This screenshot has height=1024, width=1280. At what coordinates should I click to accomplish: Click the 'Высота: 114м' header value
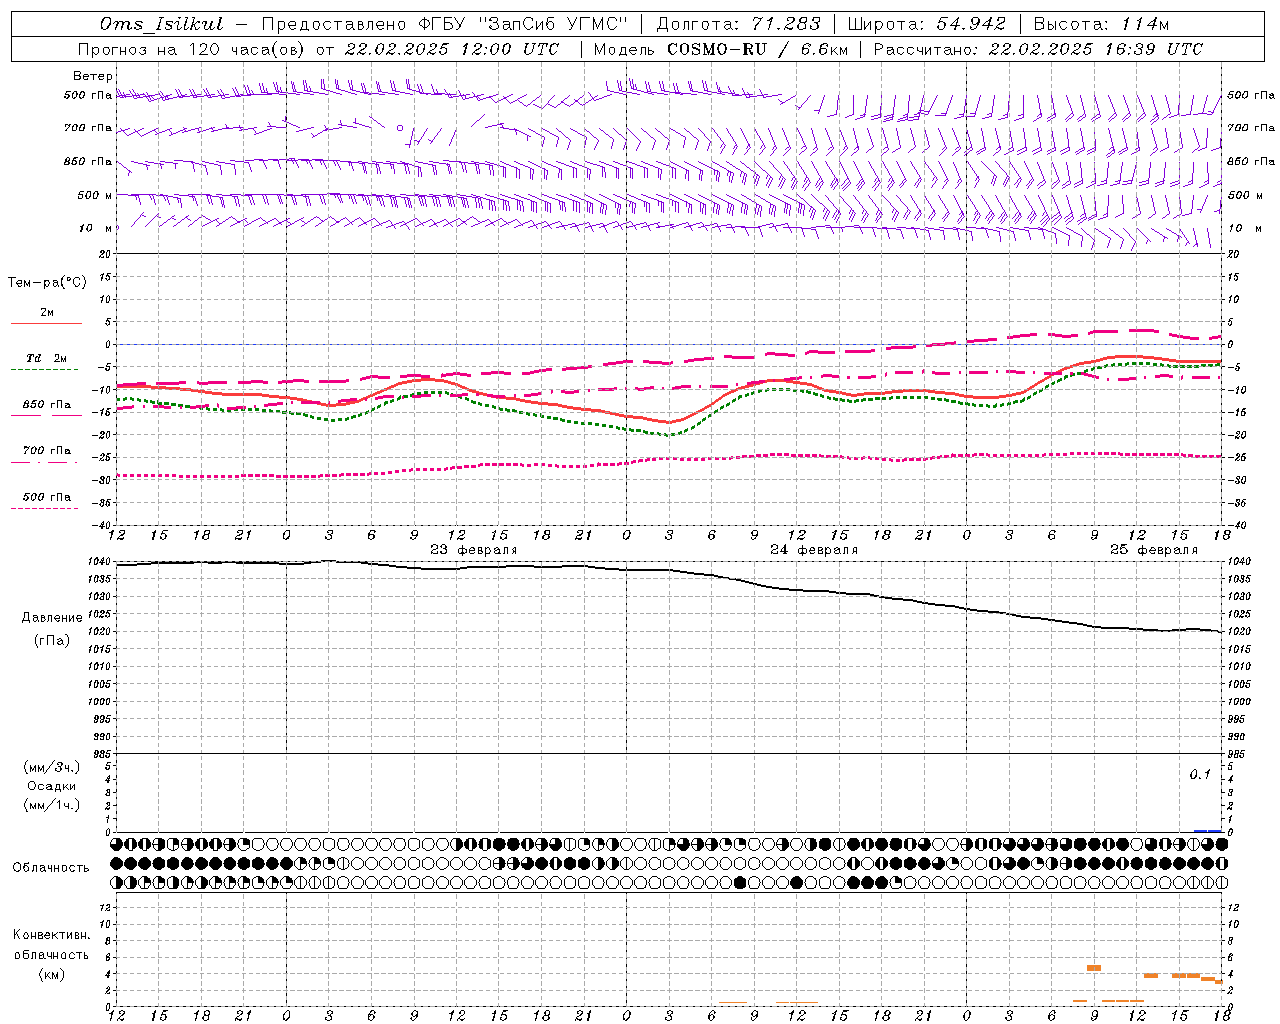(x=1101, y=24)
